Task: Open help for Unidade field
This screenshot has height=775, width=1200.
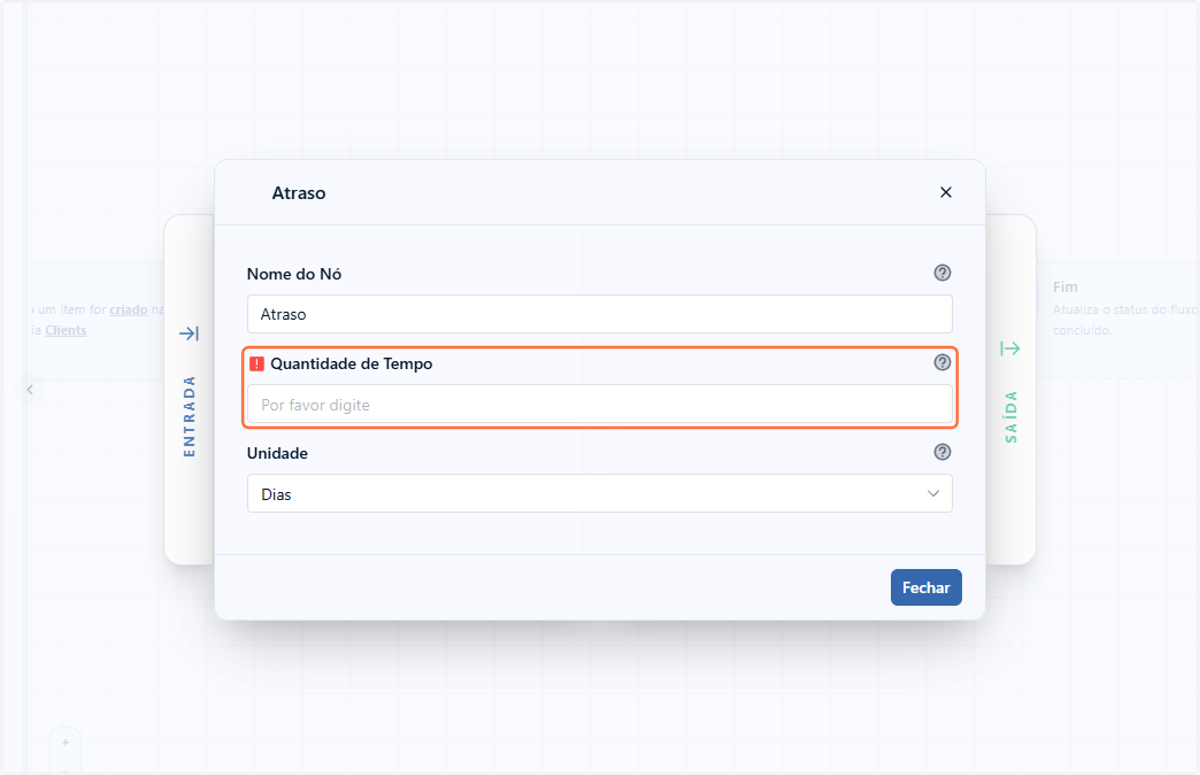Action: (942, 452)
